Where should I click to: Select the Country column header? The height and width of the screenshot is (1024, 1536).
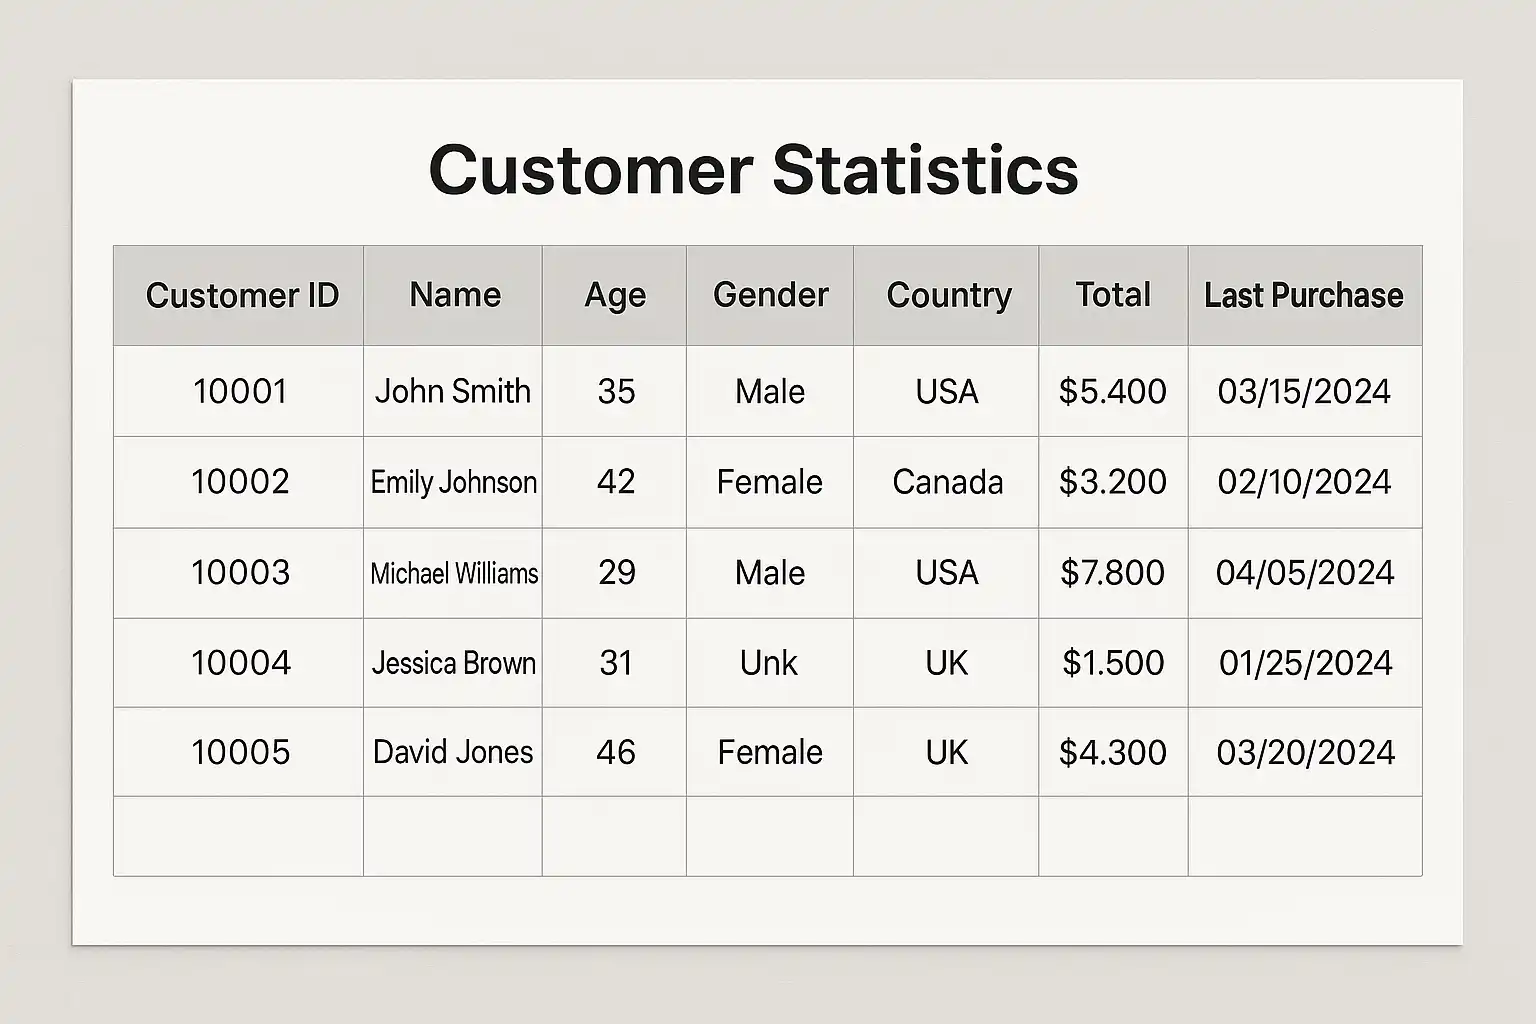click(948, 295)
